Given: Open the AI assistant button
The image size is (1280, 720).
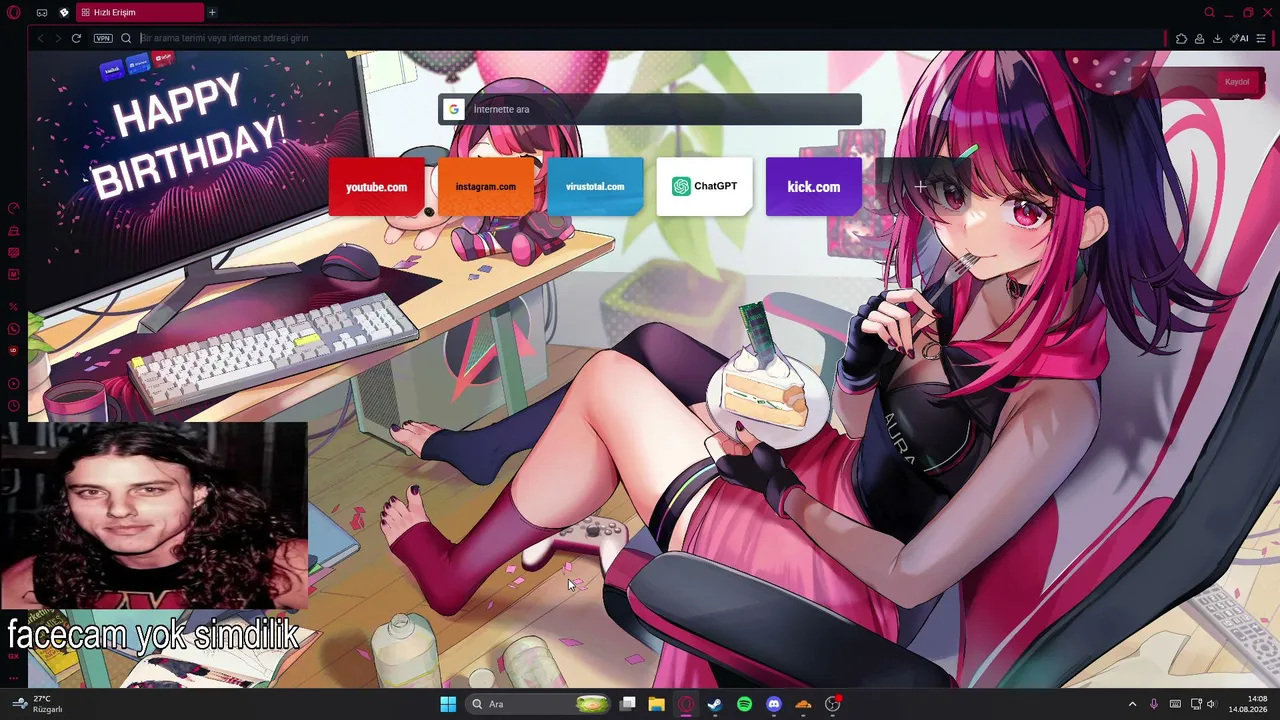Looking at the screenshot, I should point(1240,38).
